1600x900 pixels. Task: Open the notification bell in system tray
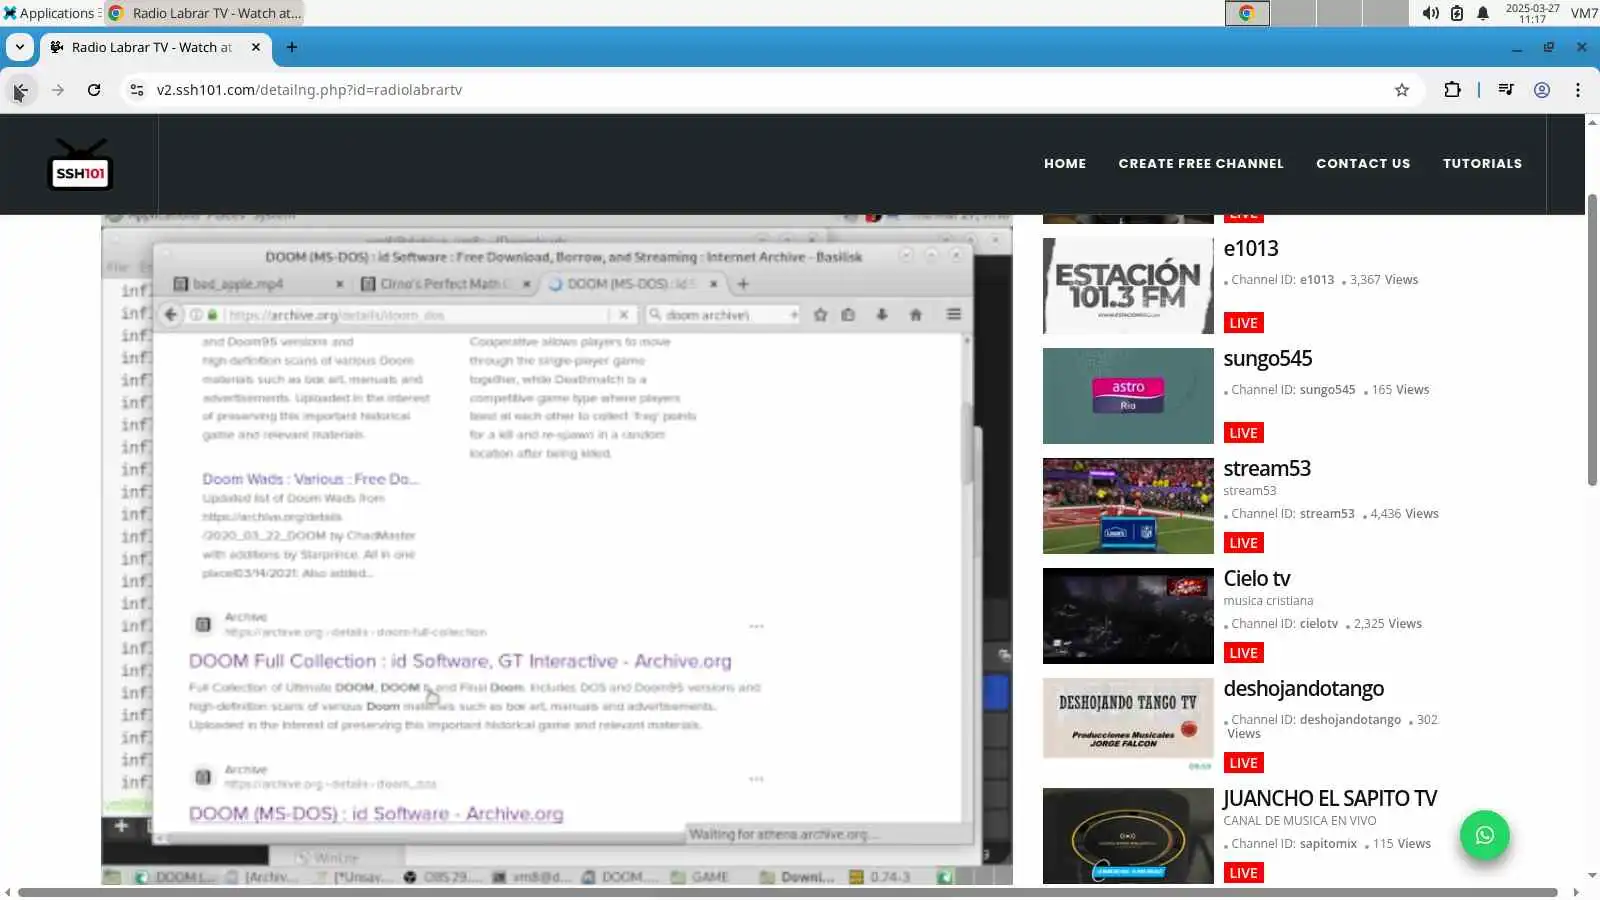pyautogui.click(x=1483, y=13)
